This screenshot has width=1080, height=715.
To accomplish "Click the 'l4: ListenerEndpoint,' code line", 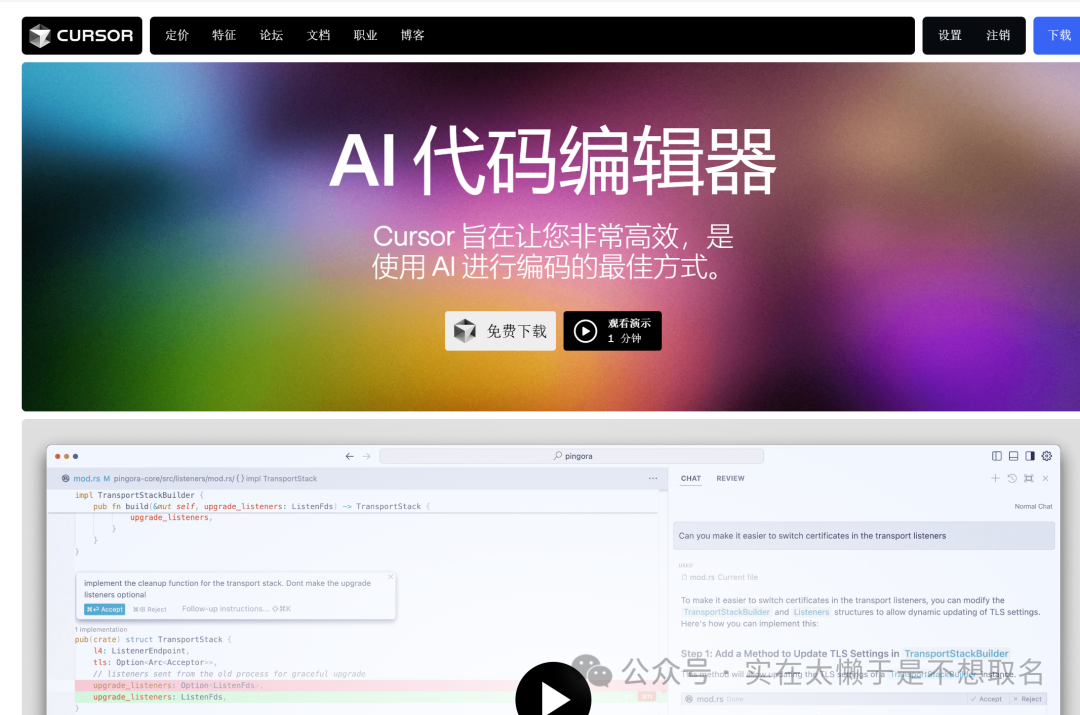I will pos(141,651).
